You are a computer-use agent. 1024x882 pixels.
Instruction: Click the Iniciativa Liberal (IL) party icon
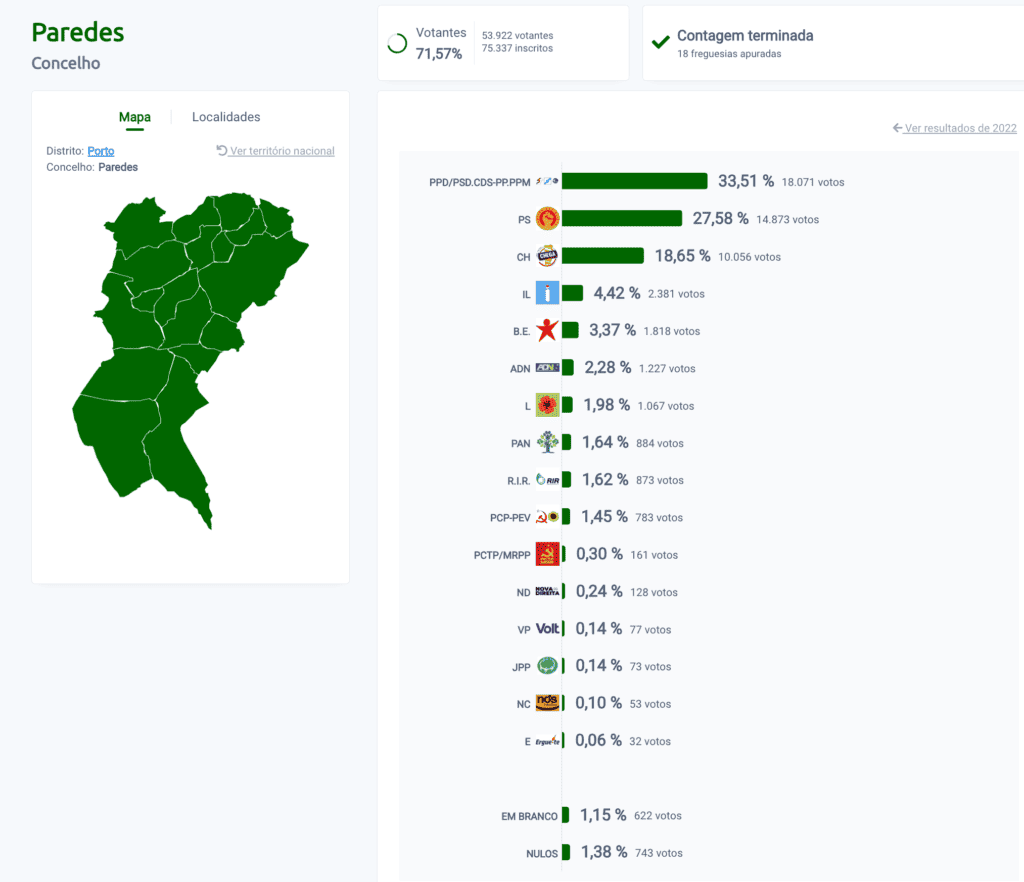[547, 293]
